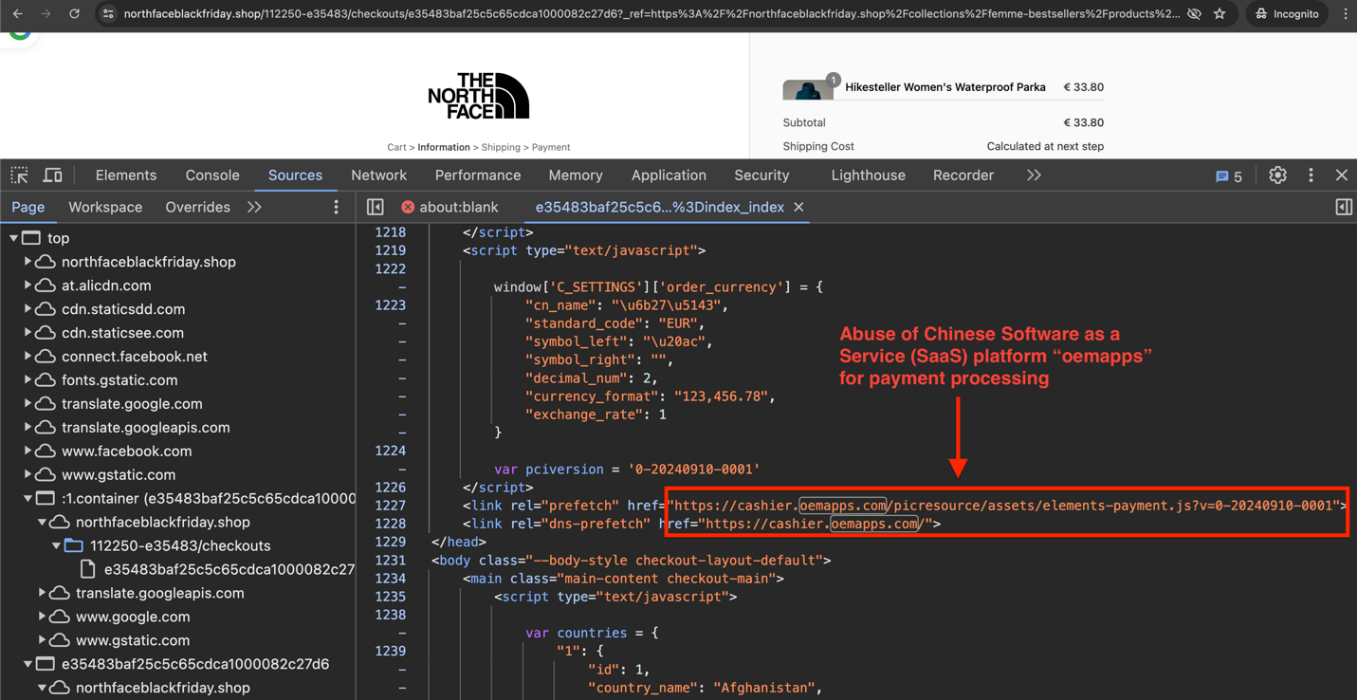Collapse the top frame tree node
This screenshot has width=1357, height=700.
pos(14,238)
